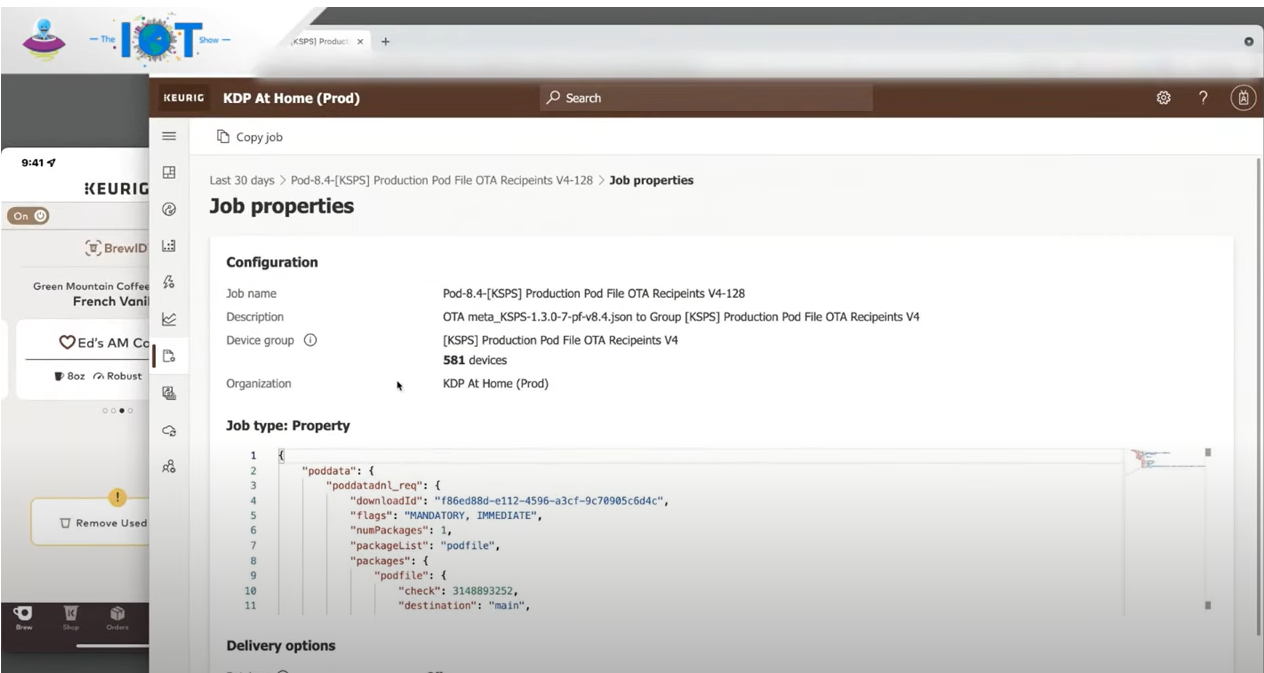Open Device groups dotted-chart sidebar icon
This screenshot has width=1264, height=673.
tap(168, 246)
